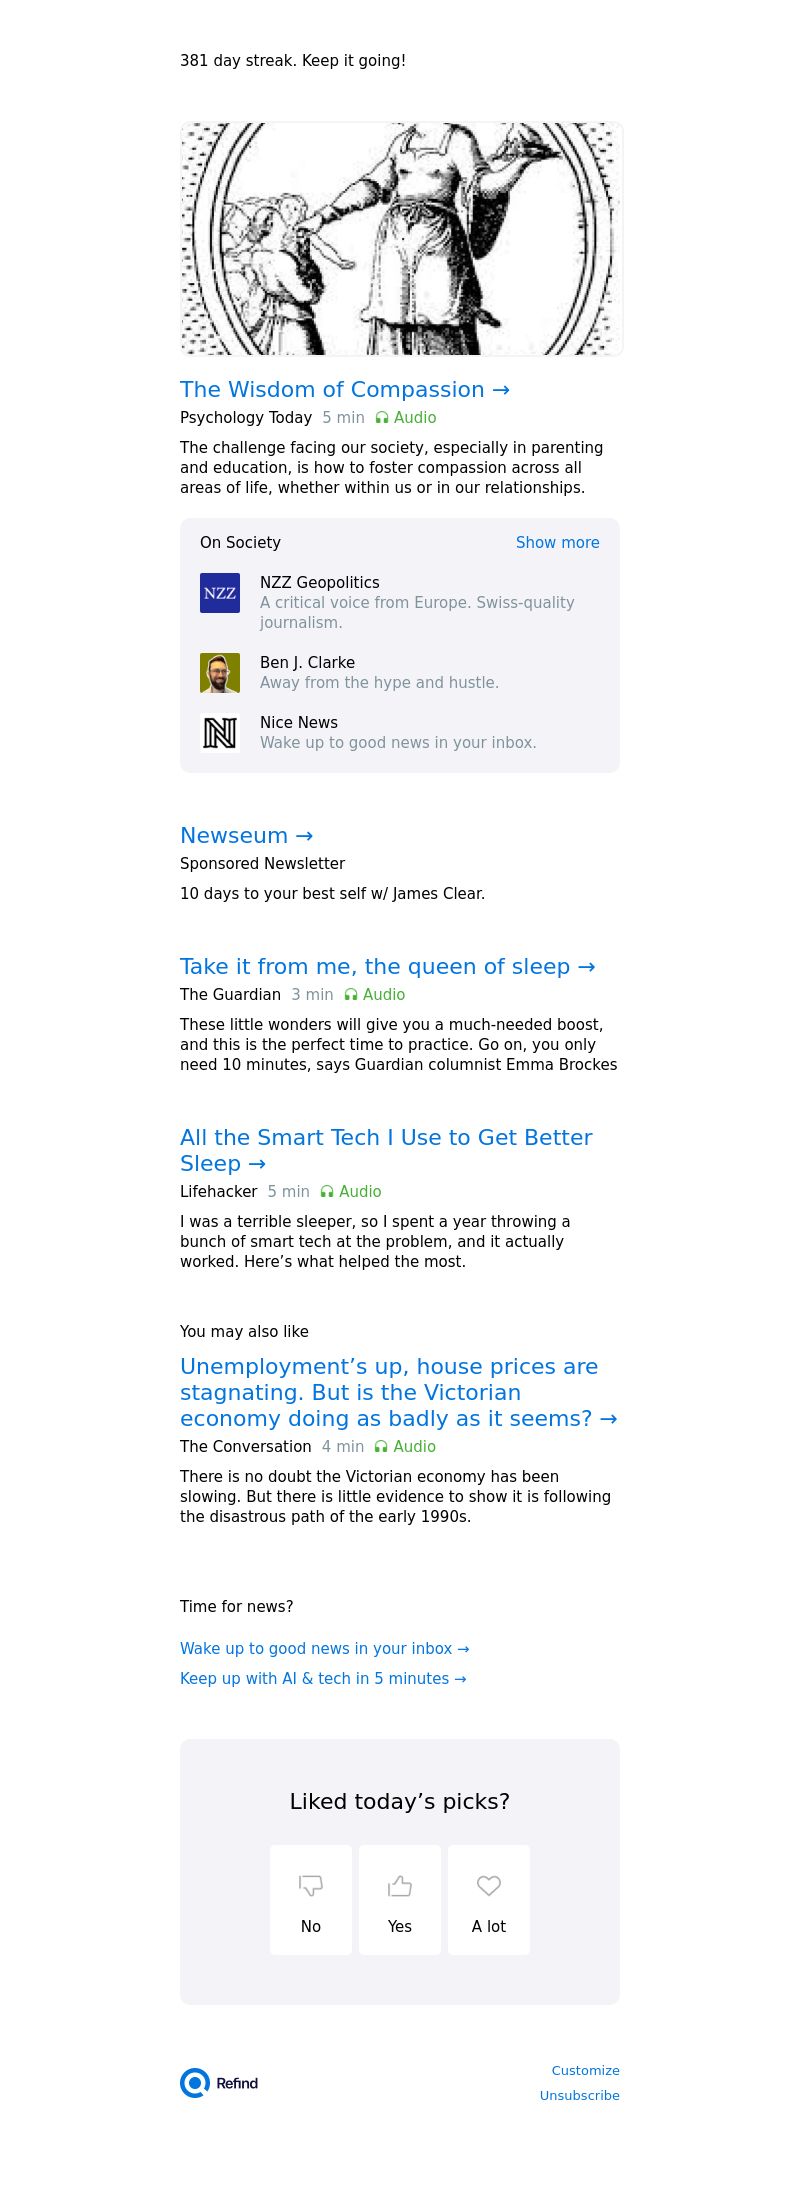
Task: Click the Unsubscribe link
Action: tap(580, 2096)
